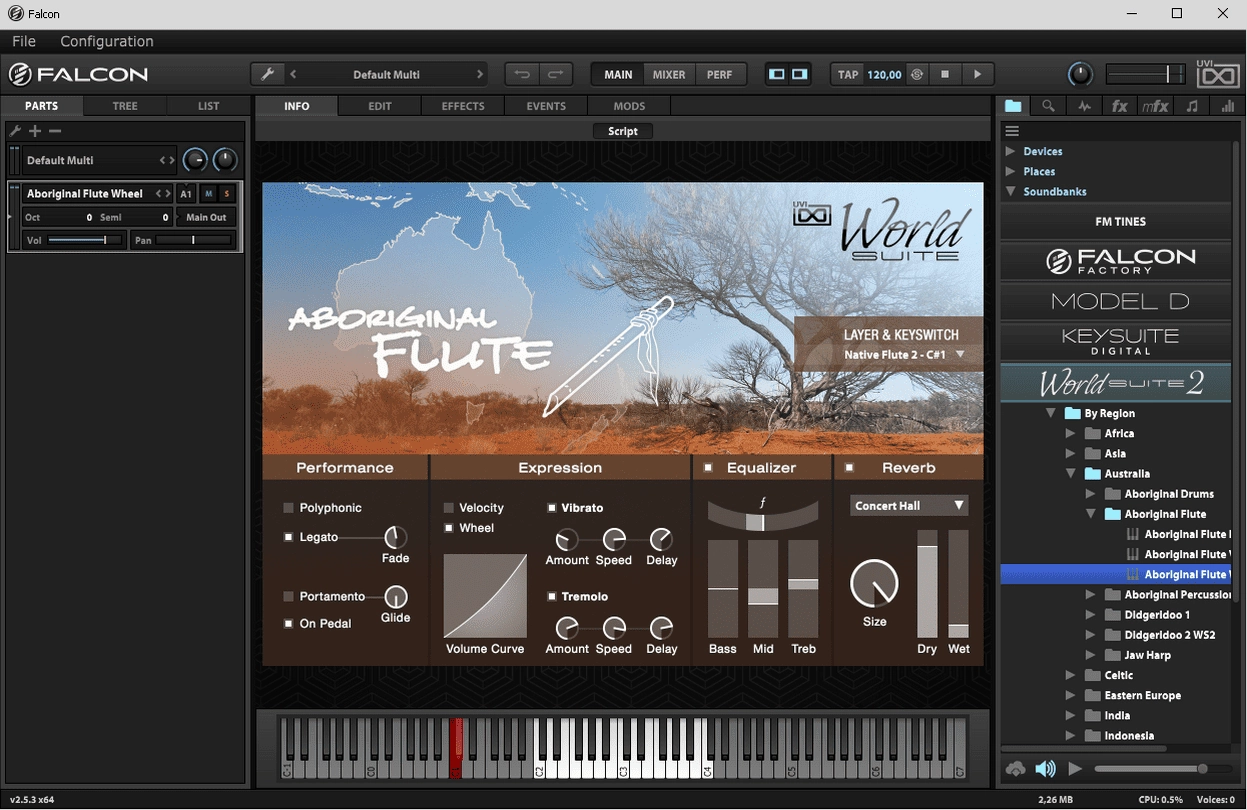Open the Configuration menu
Image resolution: width=1247 pixels, height=810 pixels.
(107, 41)
